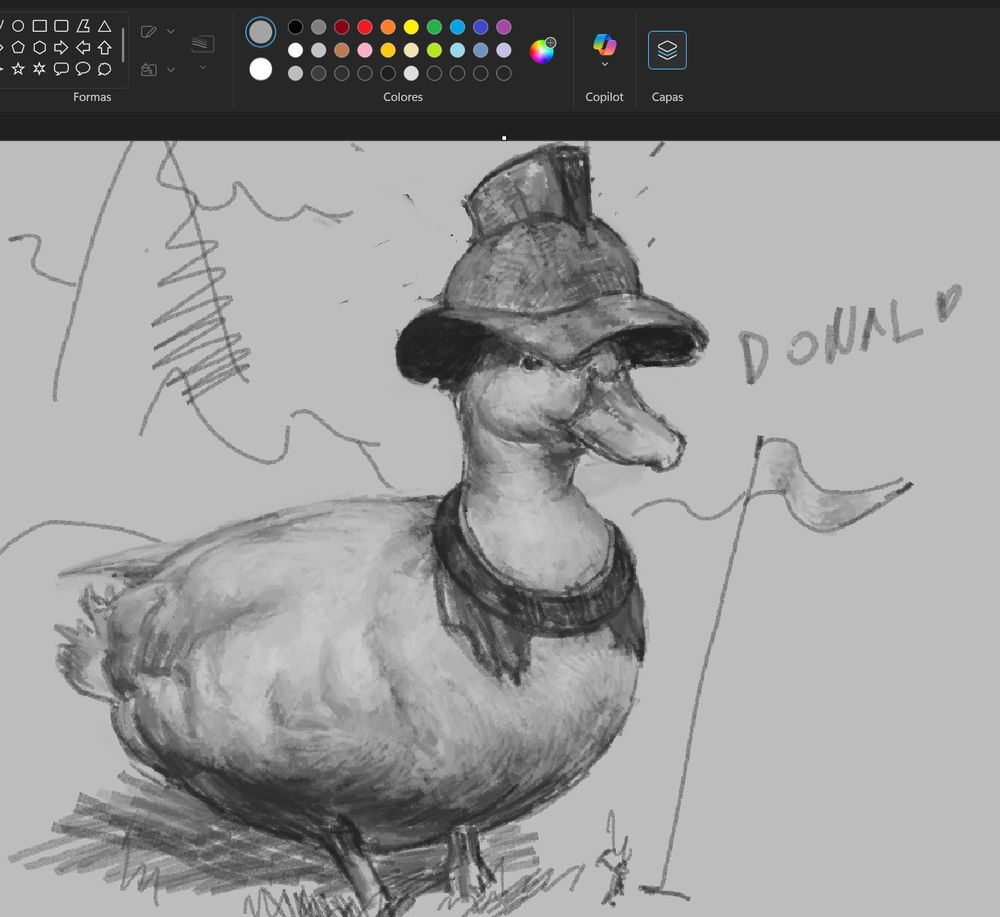
Task: Select the Polygon shape
Action: point(83,26)
